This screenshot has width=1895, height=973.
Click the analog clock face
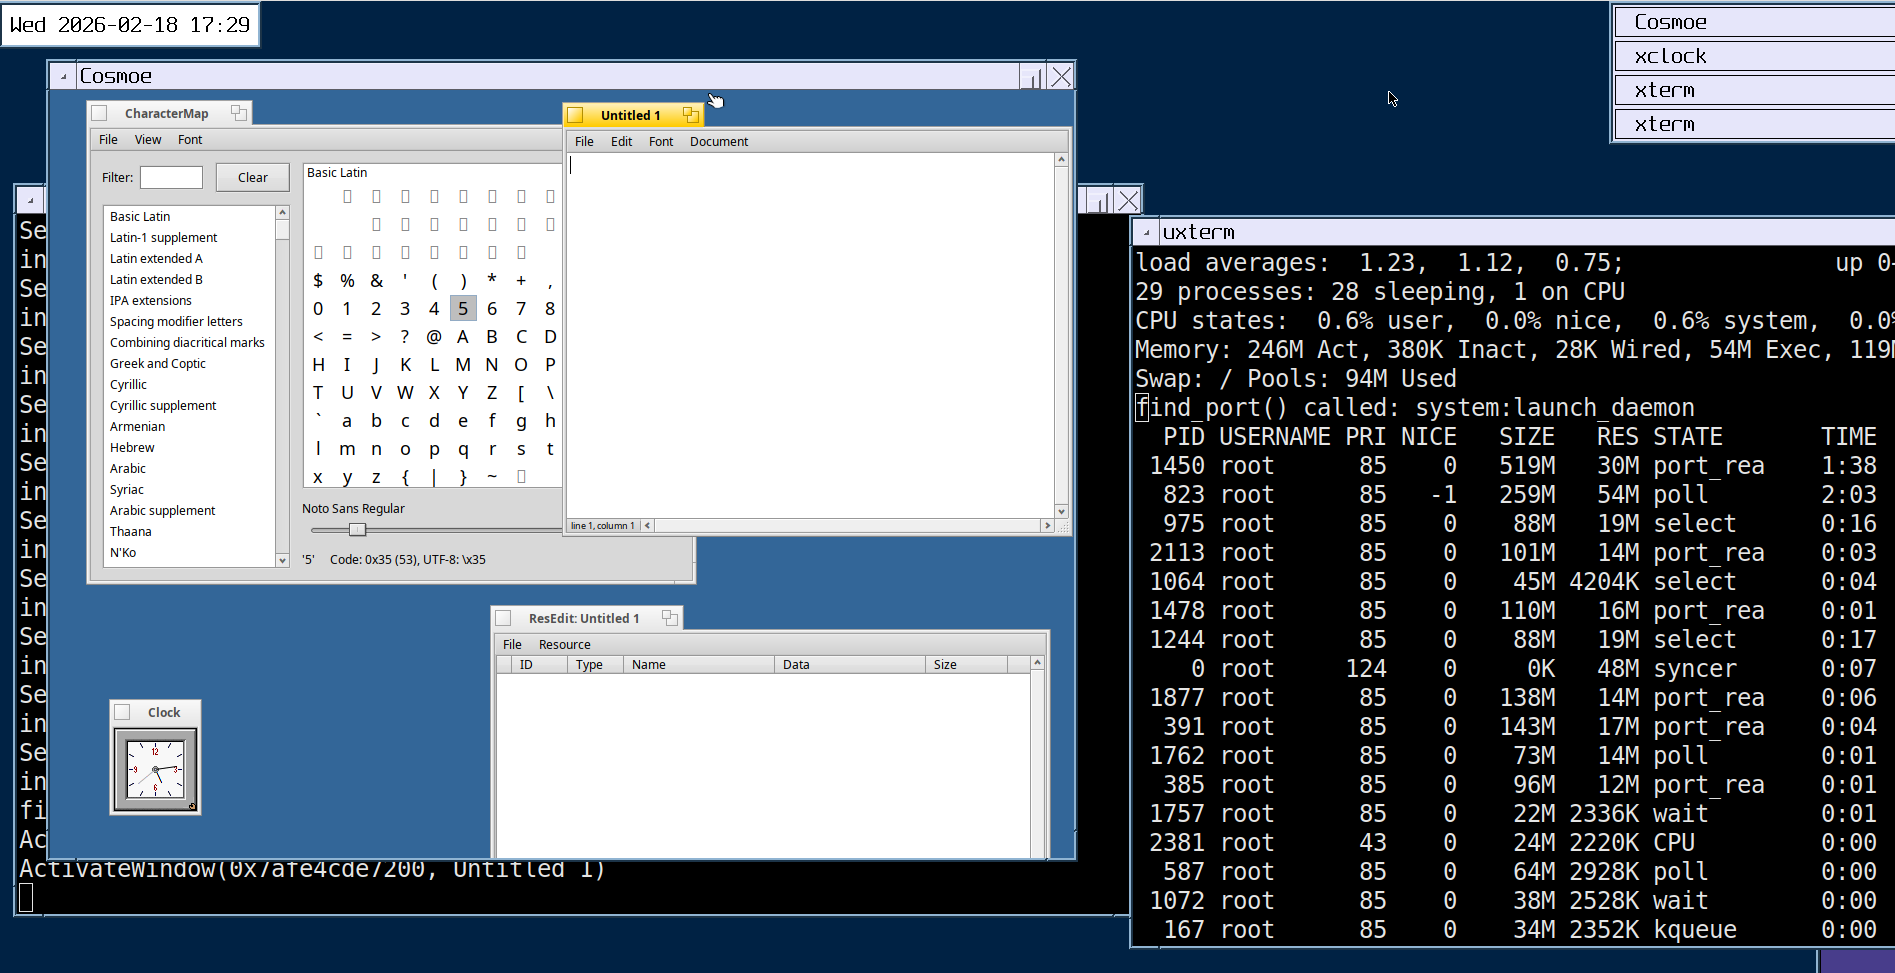tap(155, 769)
